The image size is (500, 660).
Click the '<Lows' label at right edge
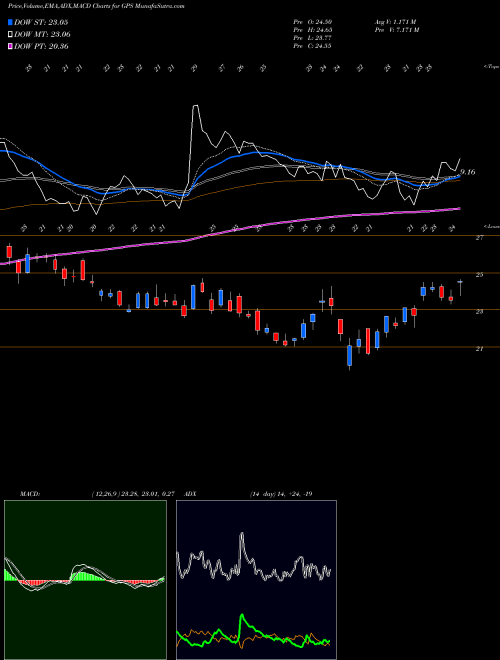coord(491,226)
